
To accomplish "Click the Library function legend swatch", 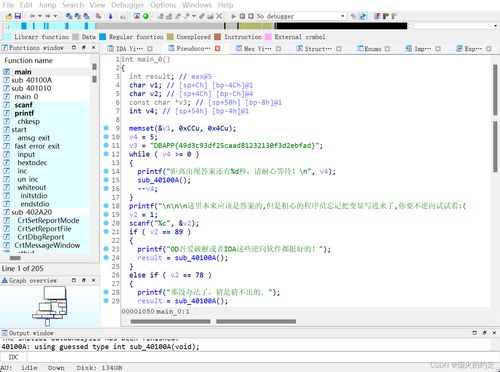I will [x=8, y=37].
